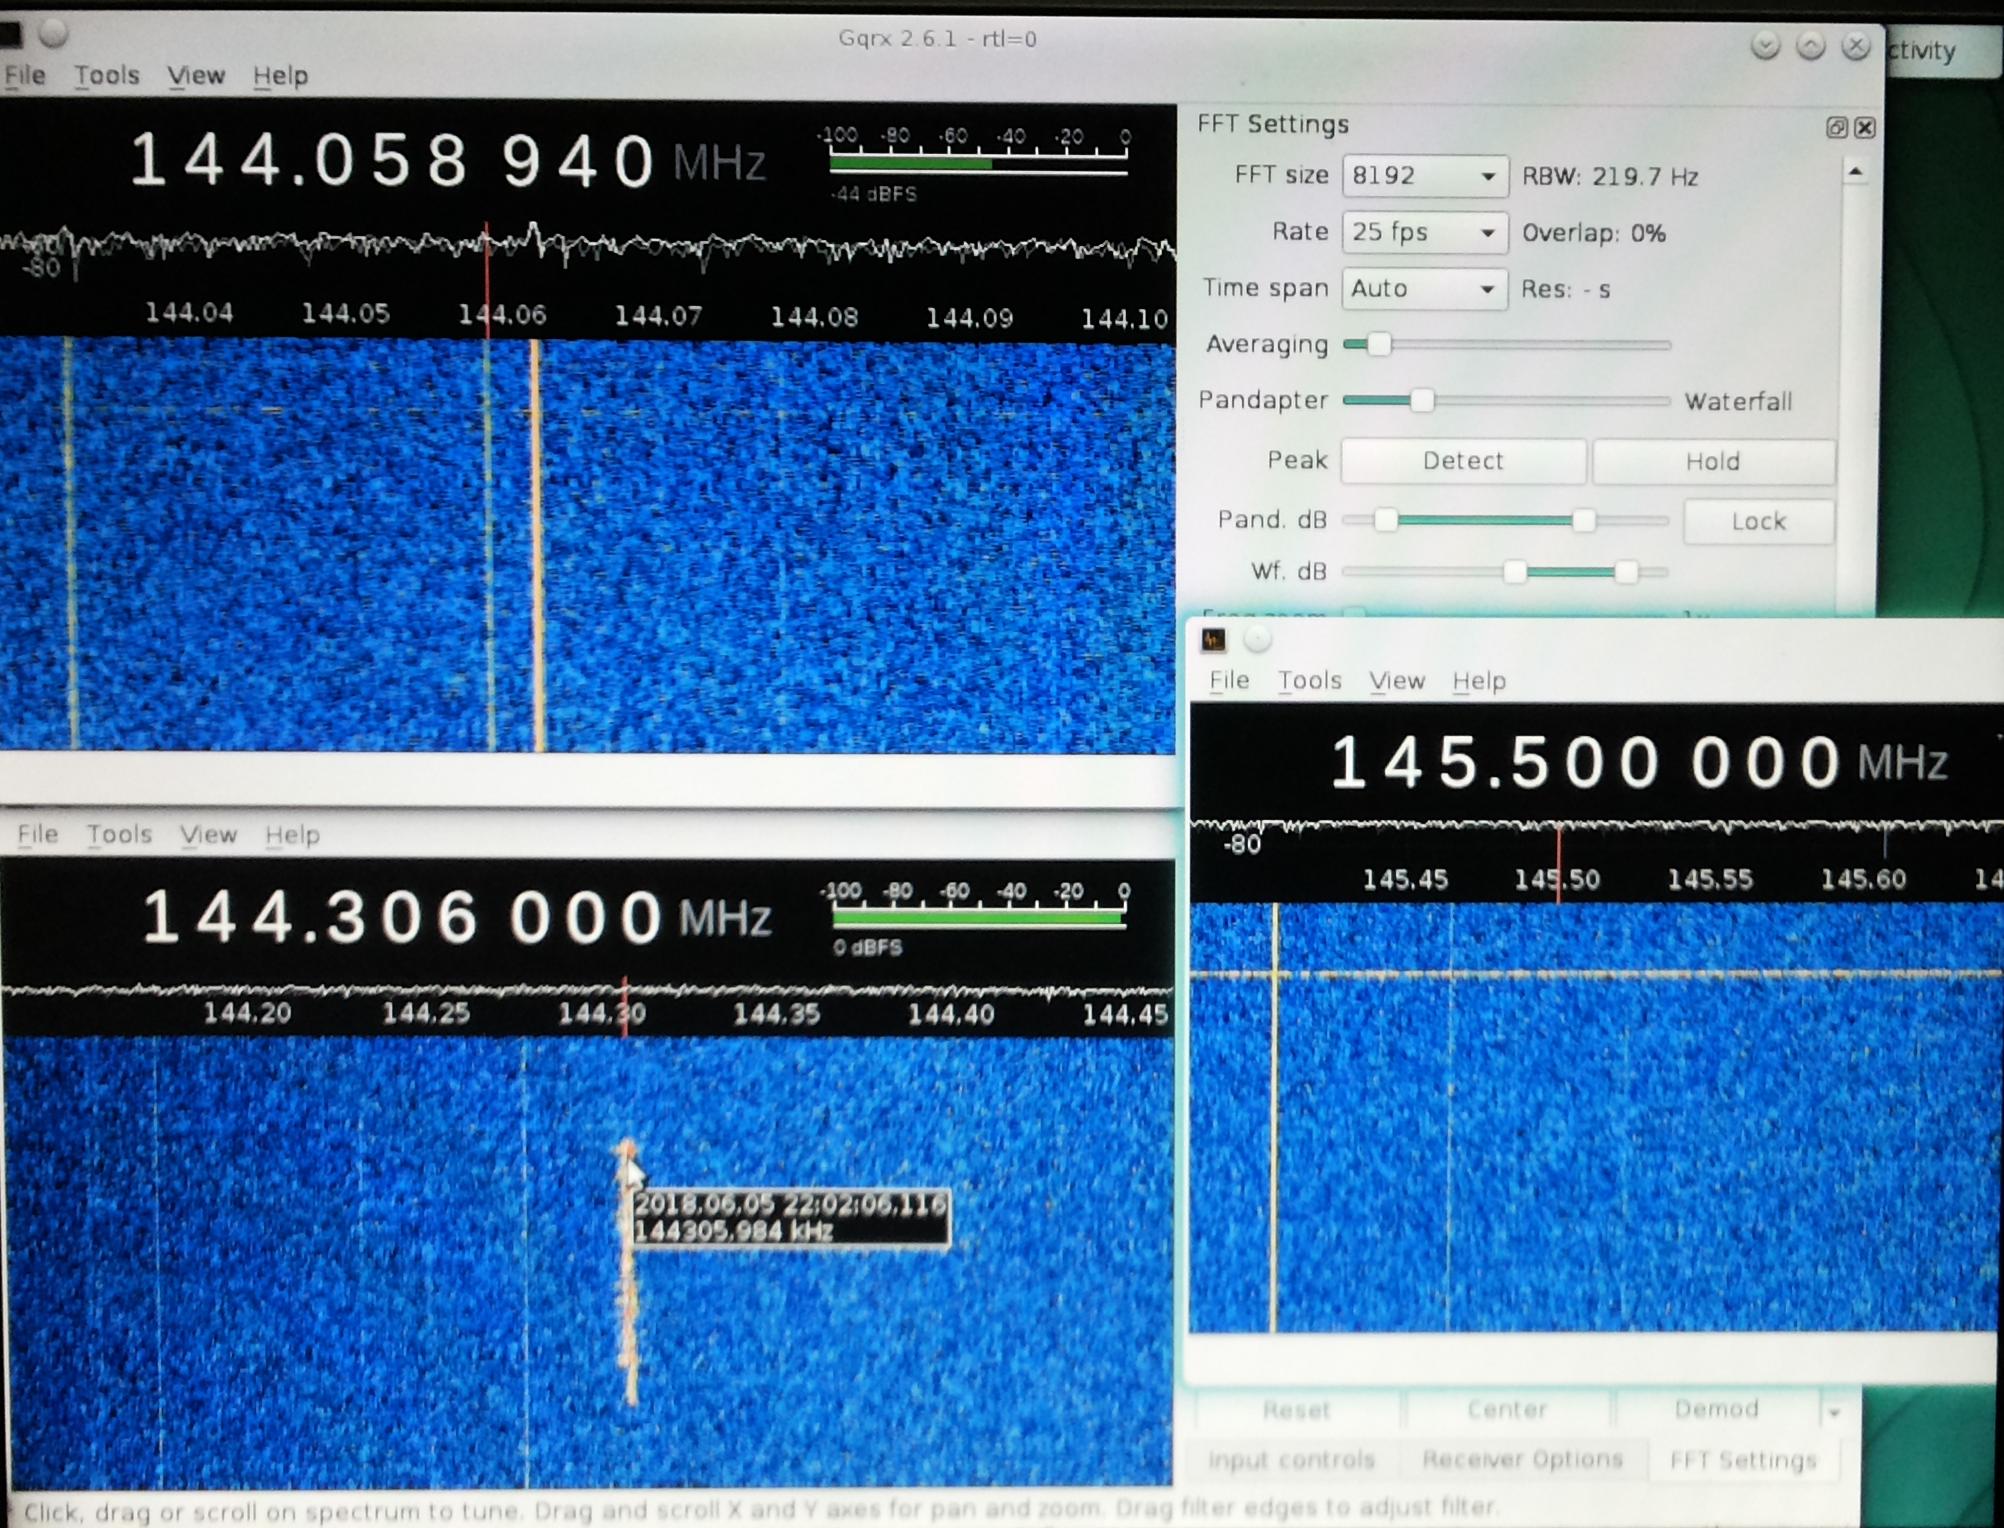This screenshot has width=2004, height=1528.
Task: Shade the main Gqrx window via down-arrow titlebar button
Action: point(1765,46)
